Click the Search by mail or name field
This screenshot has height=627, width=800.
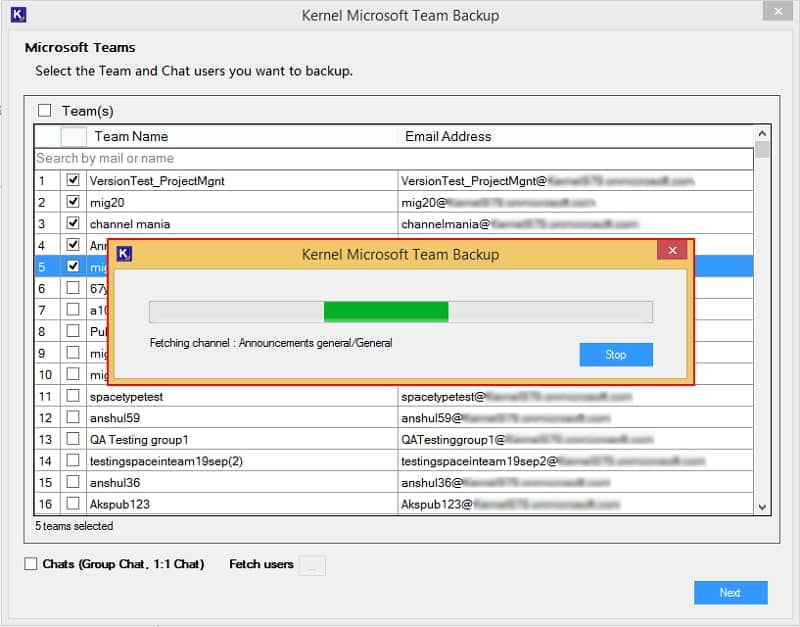(x=393, y=159)
